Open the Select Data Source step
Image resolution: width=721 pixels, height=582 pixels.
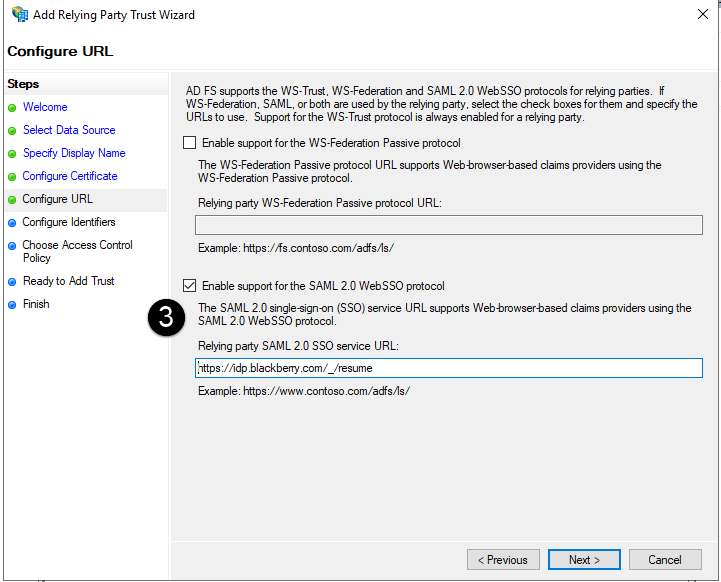pyautogui.click(x=69, y=130)
